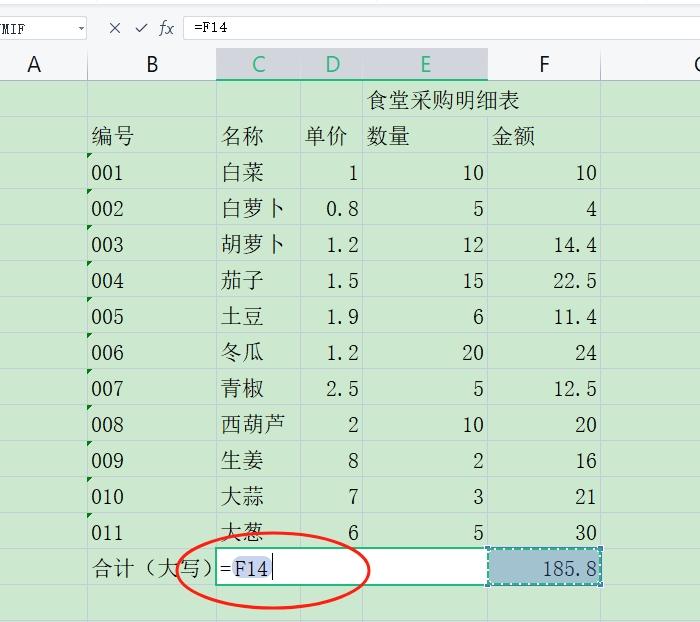The width and height of the screenshot is (700, 622).
Task: Select the quantity 20 cell for 冬瓜
Action: point(425,352)
